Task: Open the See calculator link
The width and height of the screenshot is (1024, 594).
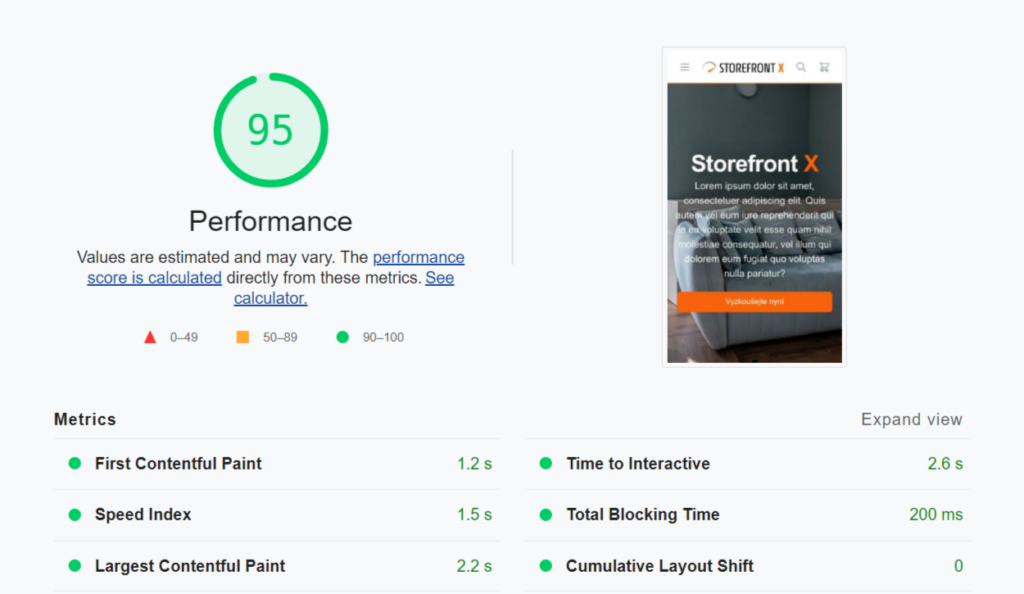Action: coord(344,288)
